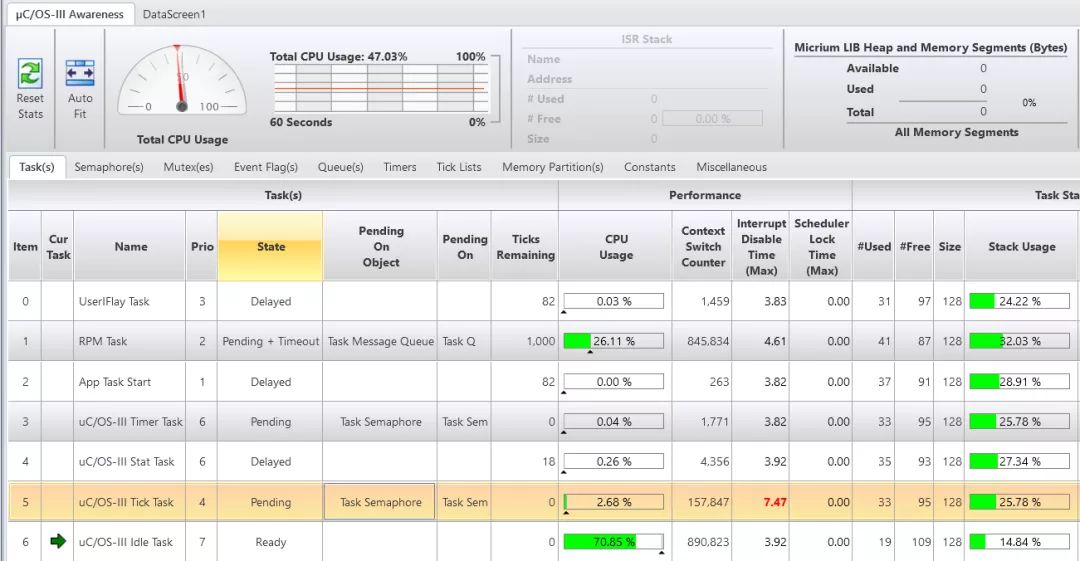The height and width of the screenshot is (561, 1080).
Task: Sort by the Prio column header
Action: [202, 246]
